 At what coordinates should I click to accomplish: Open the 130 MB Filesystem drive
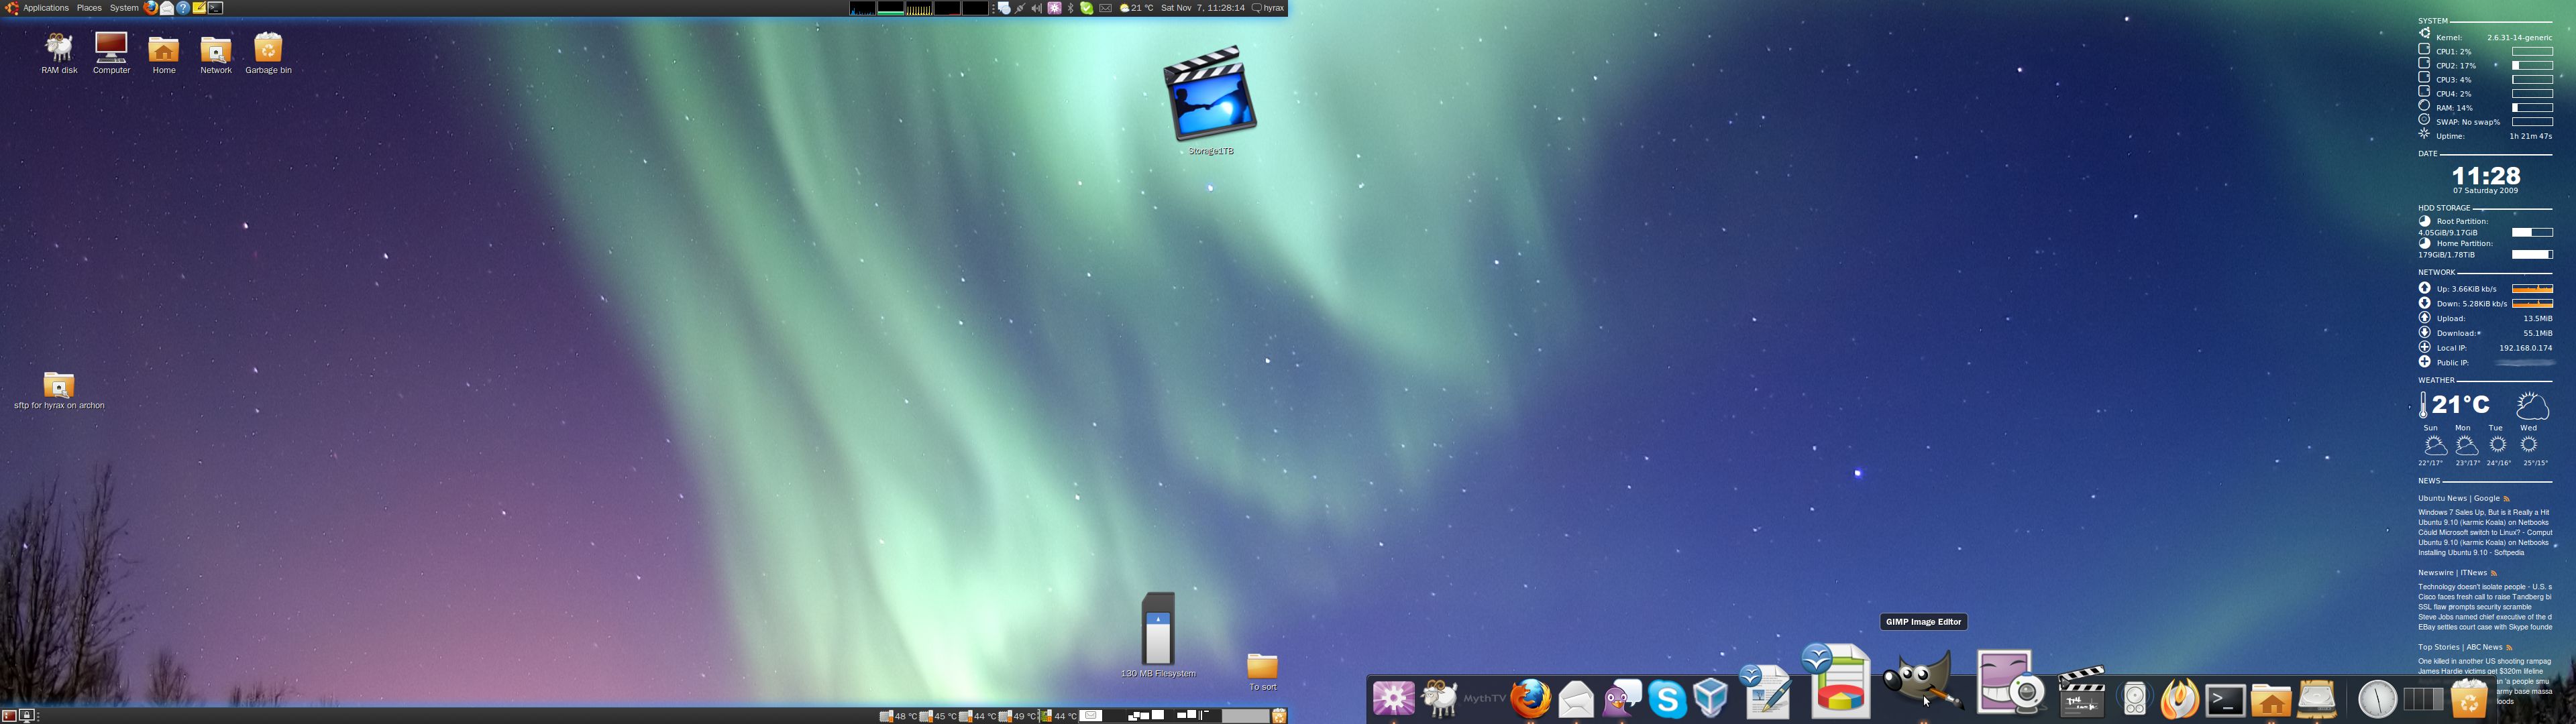pos(1158,635)
